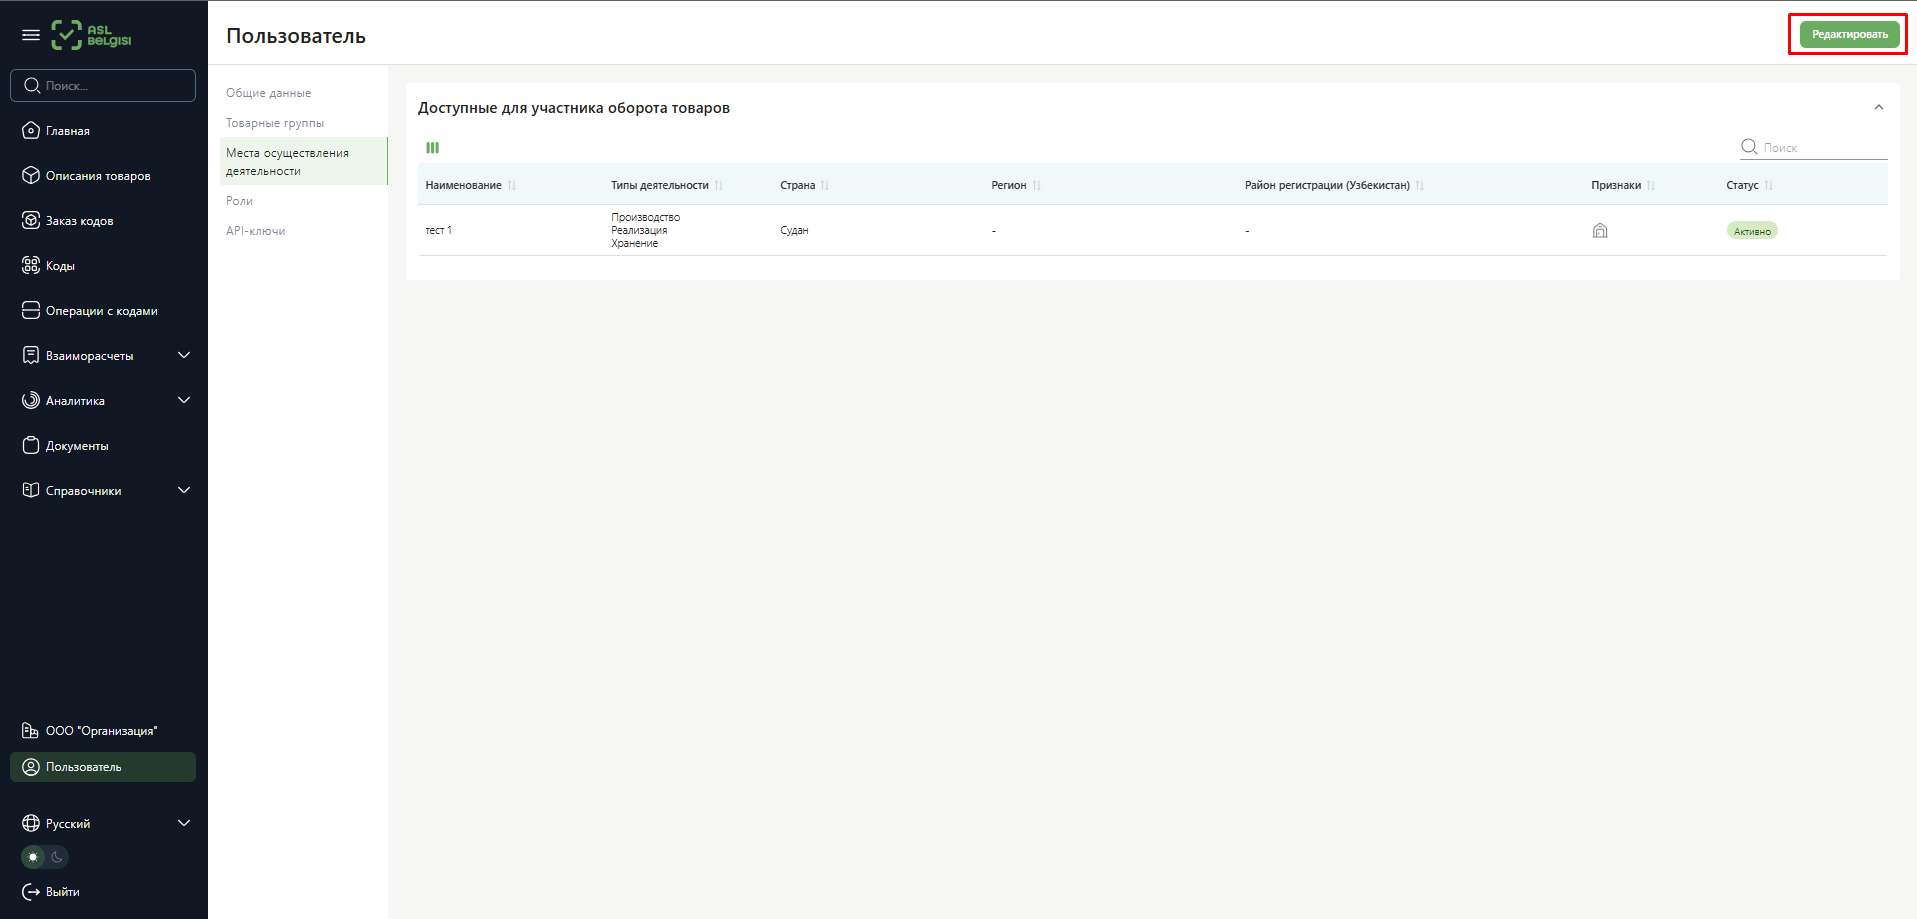Click the table search magnifier icon
This screenshot has width=1917, height=919.
point(1749,146)
